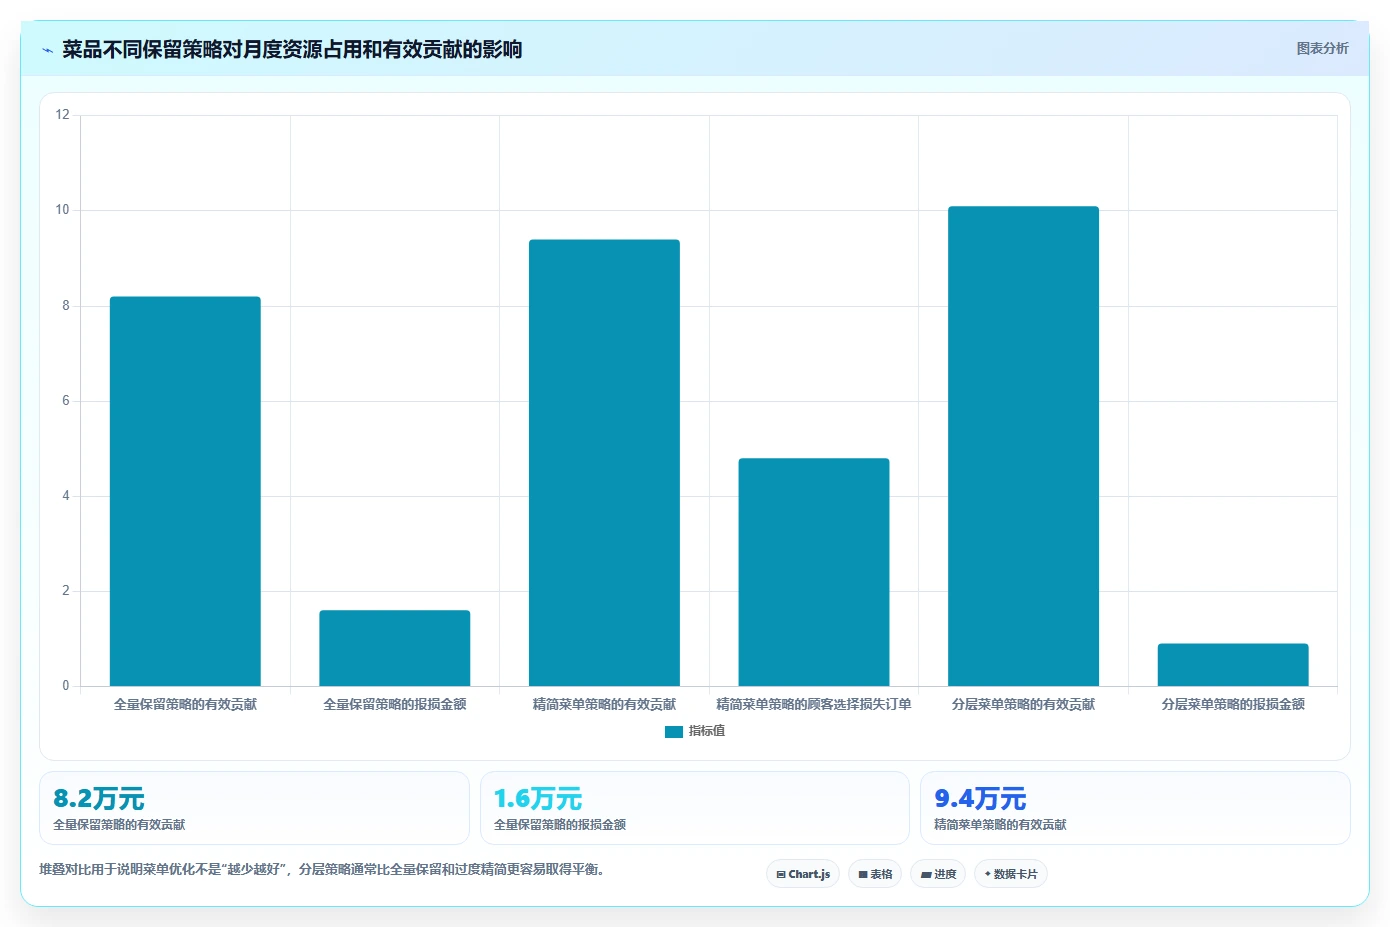This screenshot has height=927, width=1390.
Task: Click the chart title 菜品不同保留策略 heading
Action: point(292,50)
